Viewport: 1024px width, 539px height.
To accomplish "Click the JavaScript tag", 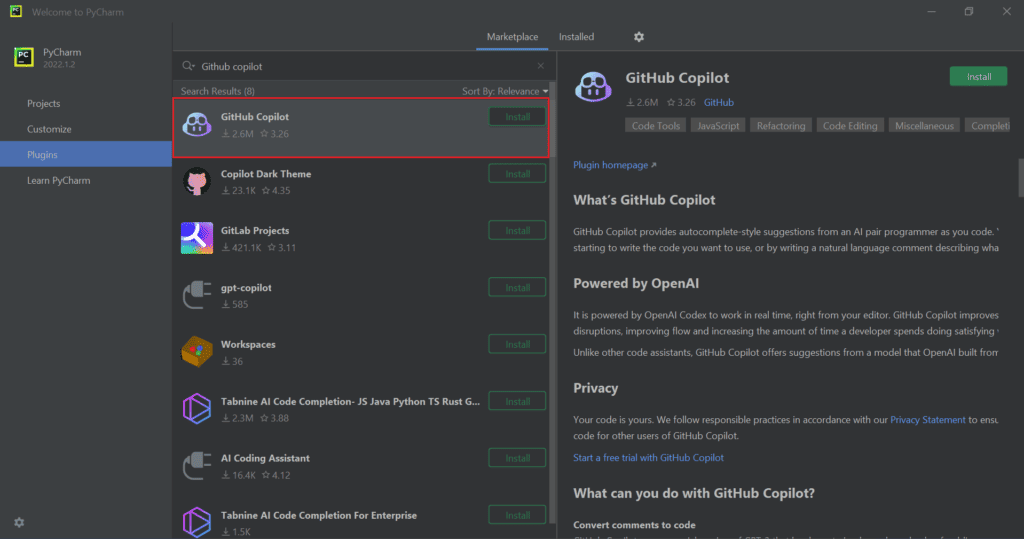I will tap(718, 125).
